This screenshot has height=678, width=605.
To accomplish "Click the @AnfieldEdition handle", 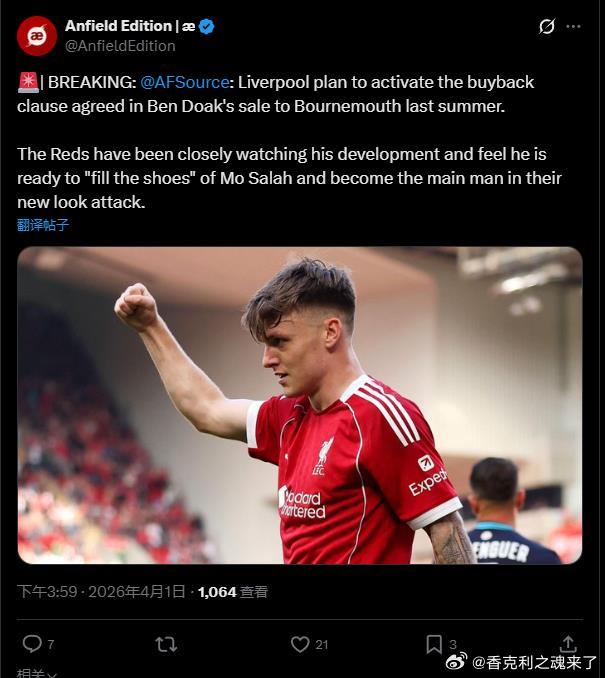I will (x=120, y=46).
